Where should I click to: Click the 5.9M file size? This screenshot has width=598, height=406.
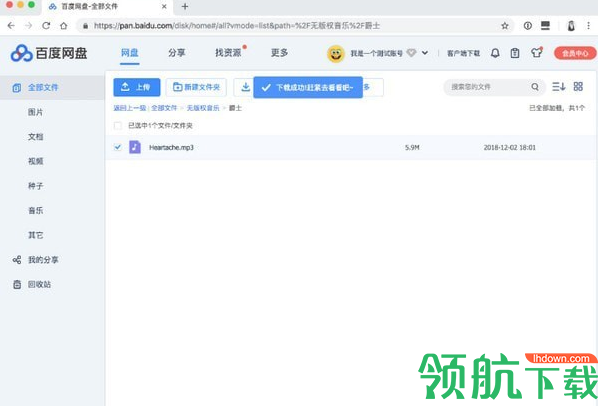point(412,148)
